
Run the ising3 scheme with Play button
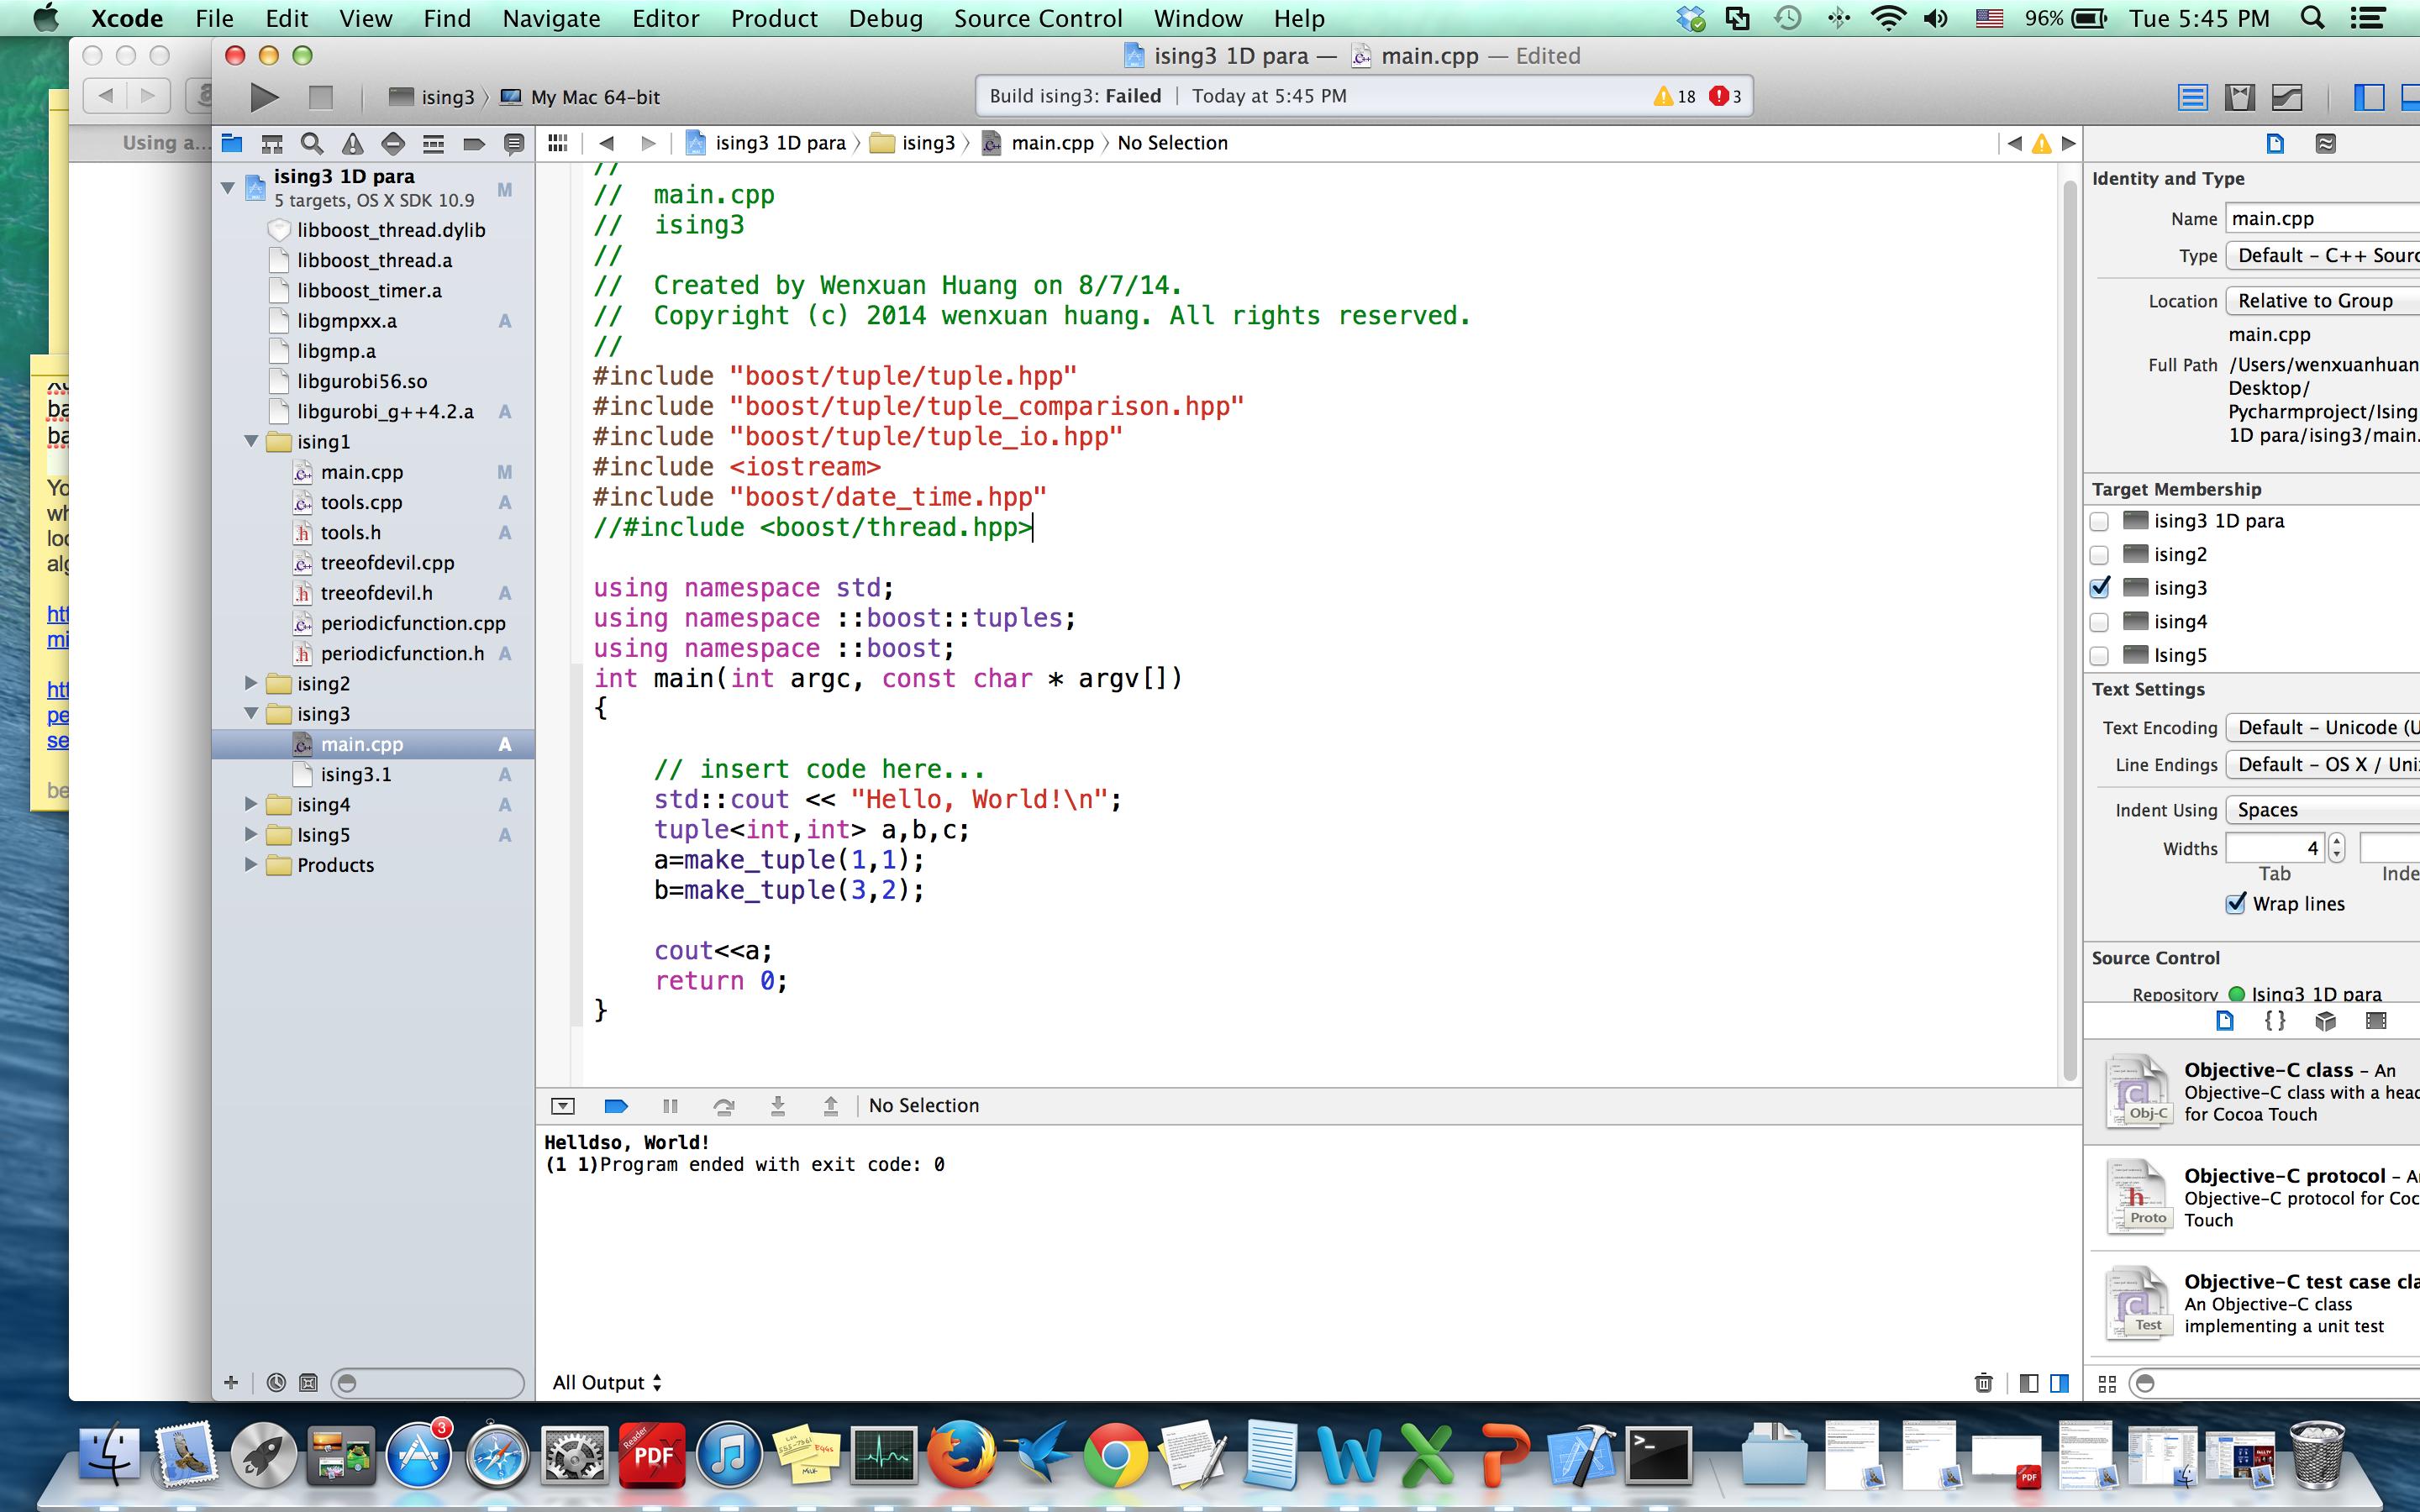[264, 97]
